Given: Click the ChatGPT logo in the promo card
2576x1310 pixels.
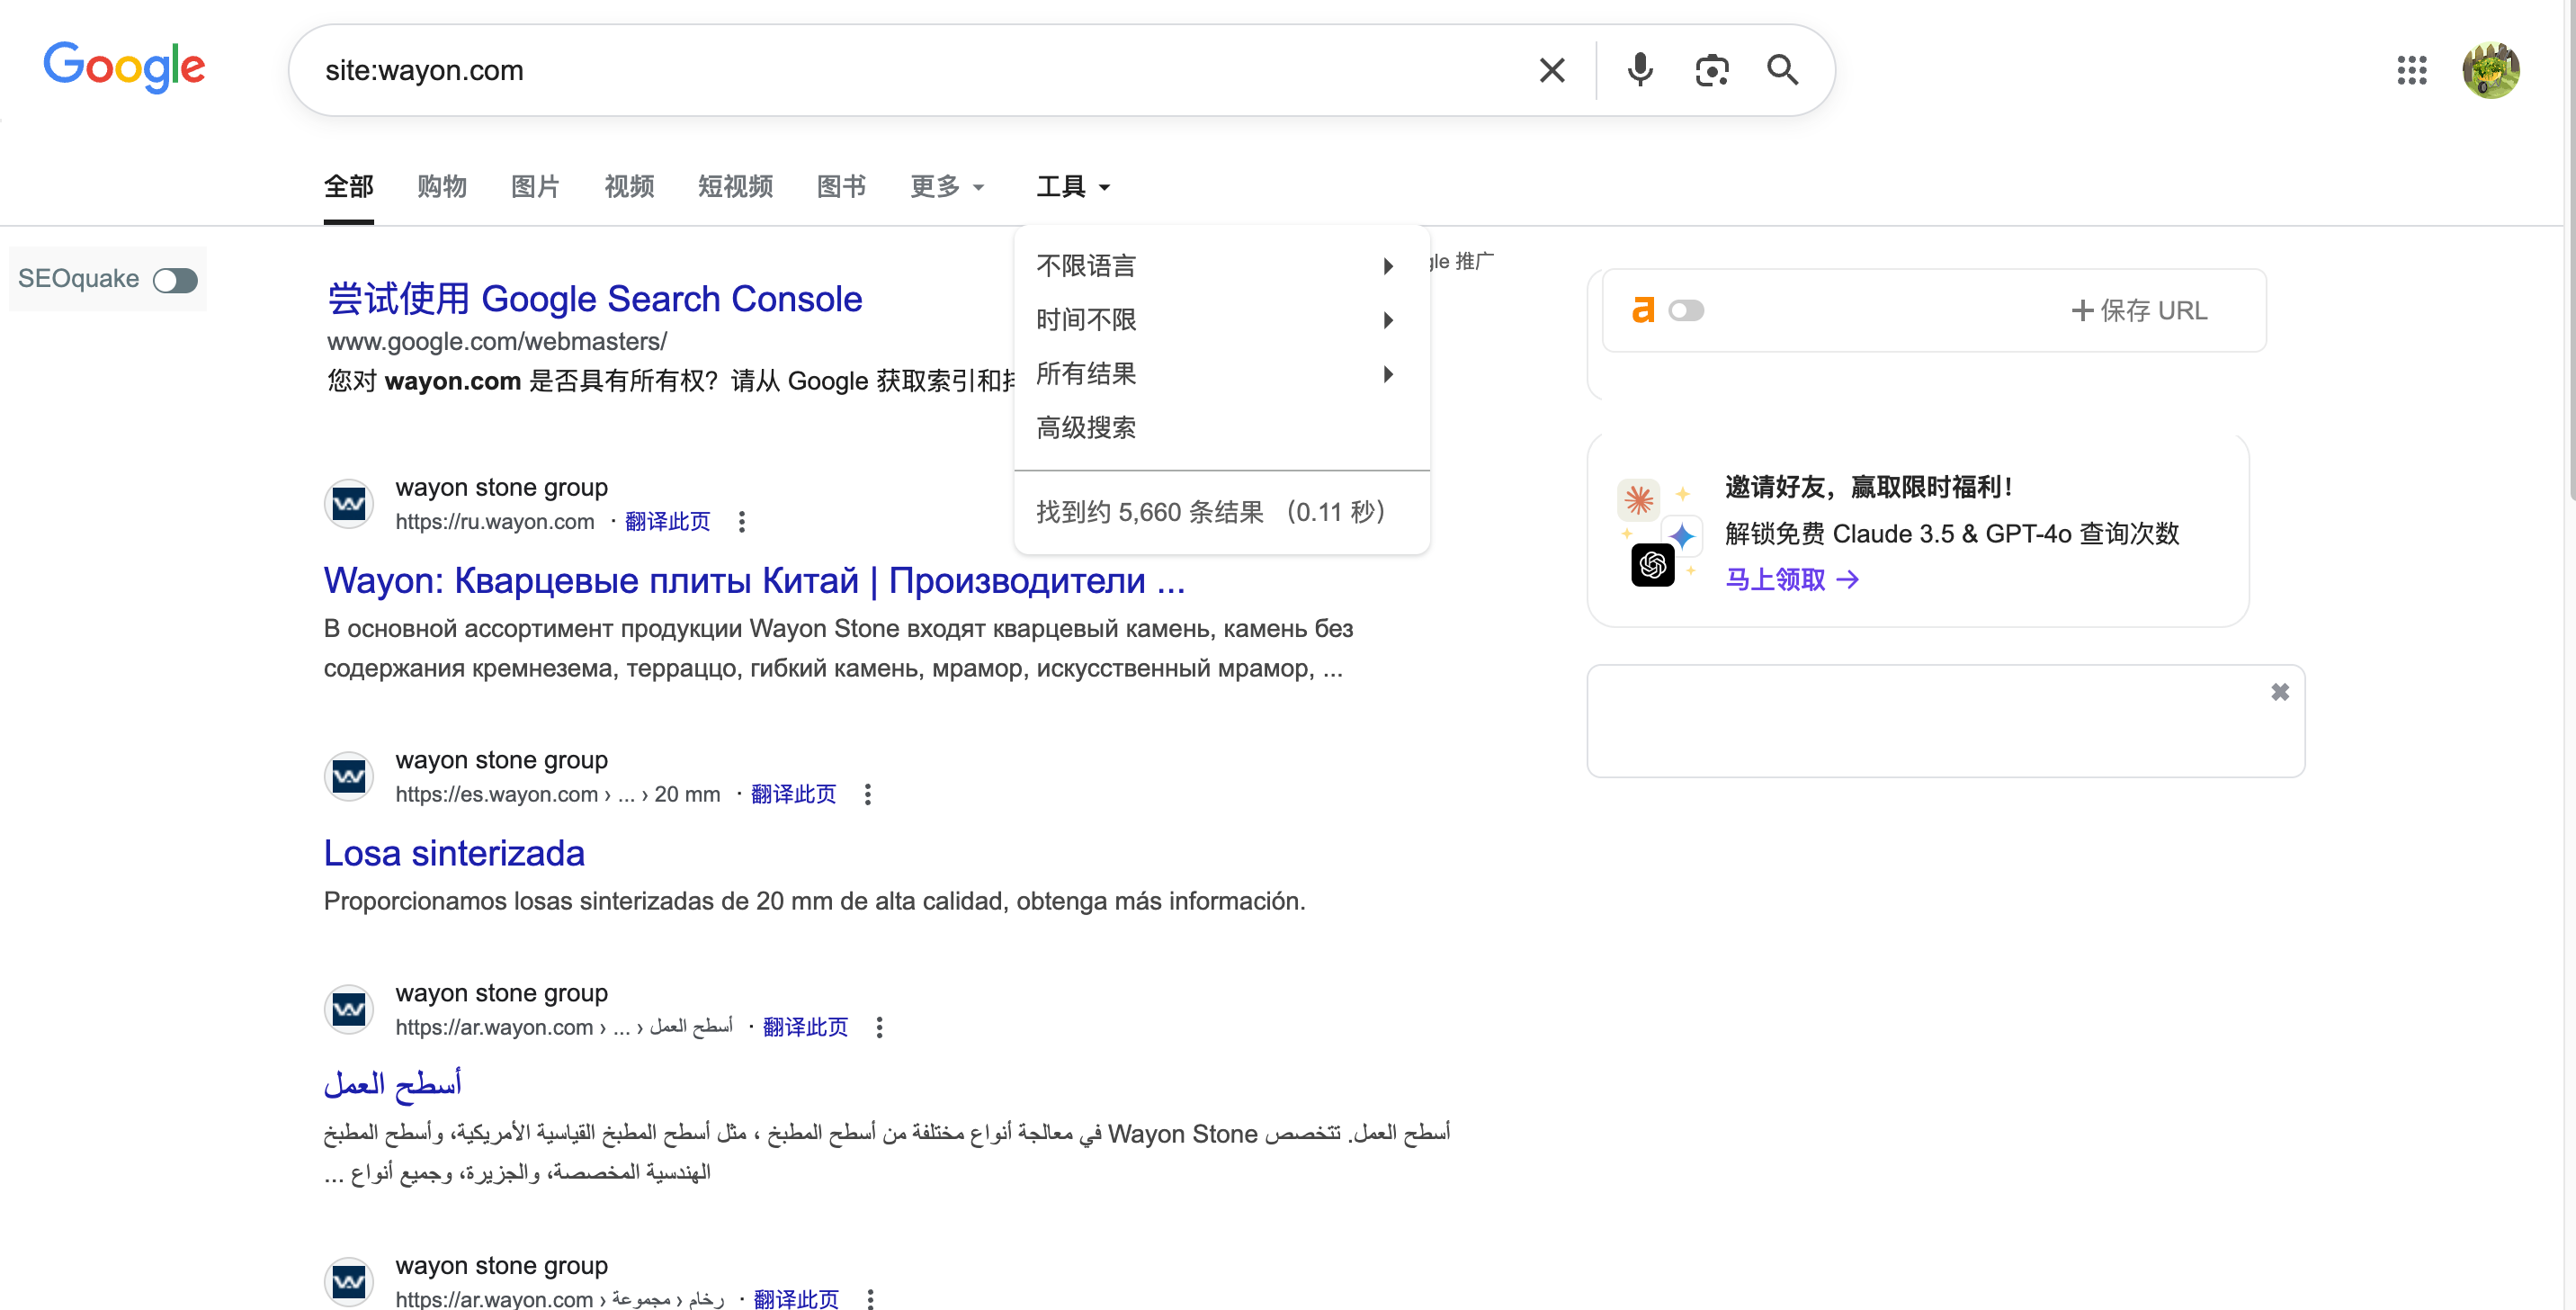Looking at the screenshot, I should [x=1653, y=565].
